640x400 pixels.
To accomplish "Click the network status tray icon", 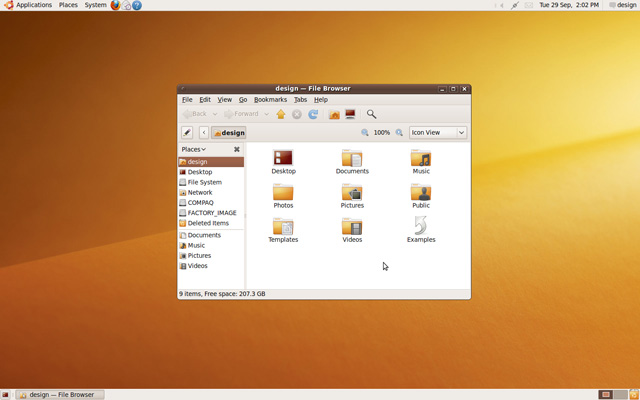I will click(x=515, y=5).
